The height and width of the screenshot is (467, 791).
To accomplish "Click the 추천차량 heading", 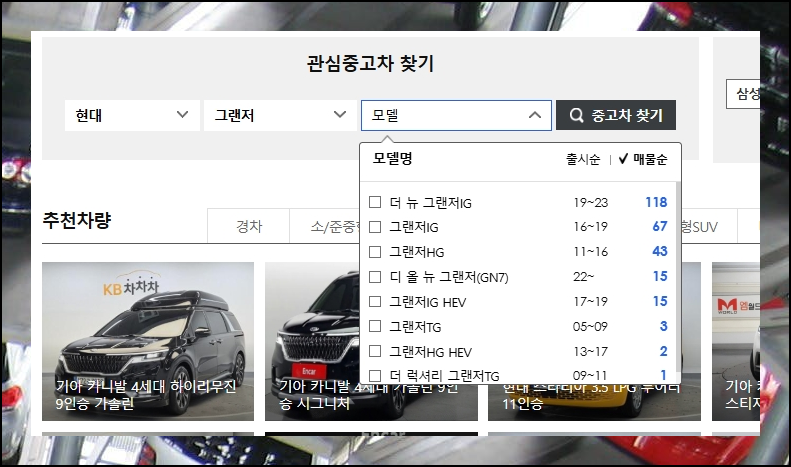I will pyautogui.click(x=77, y=220).
